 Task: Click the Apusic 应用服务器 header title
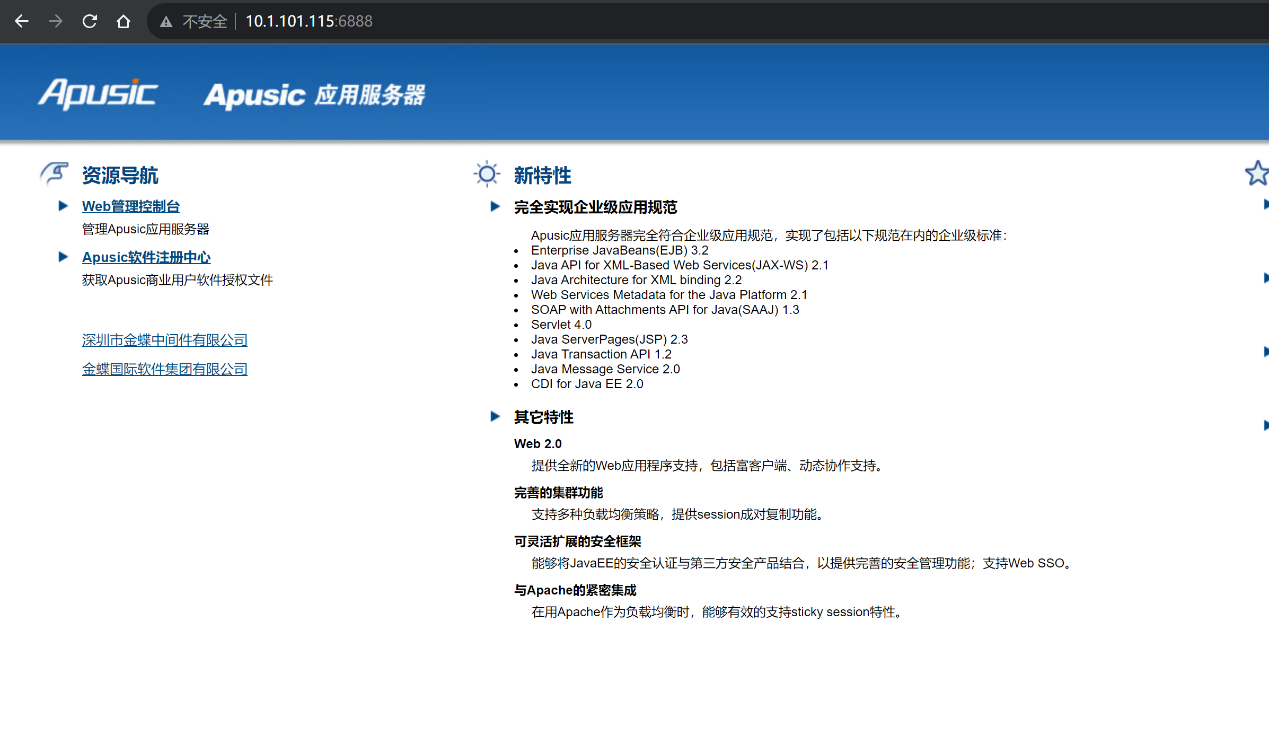pos(314,95)
